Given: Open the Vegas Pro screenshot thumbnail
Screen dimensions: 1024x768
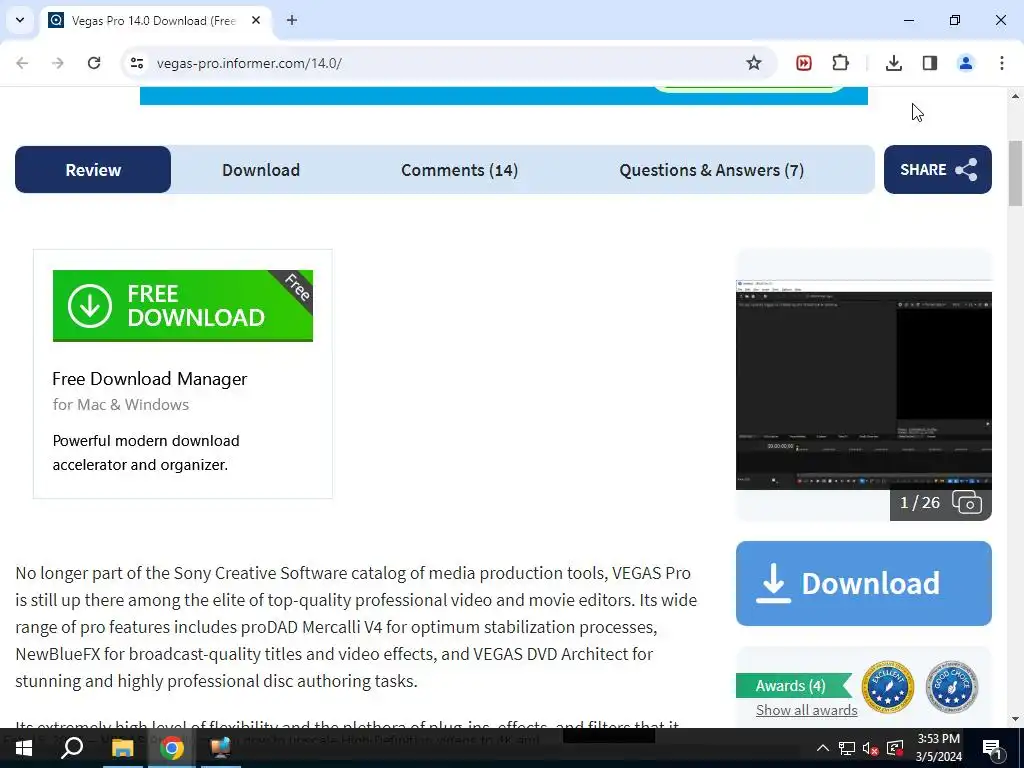Looking at the screenshot, I should point(863,384).
